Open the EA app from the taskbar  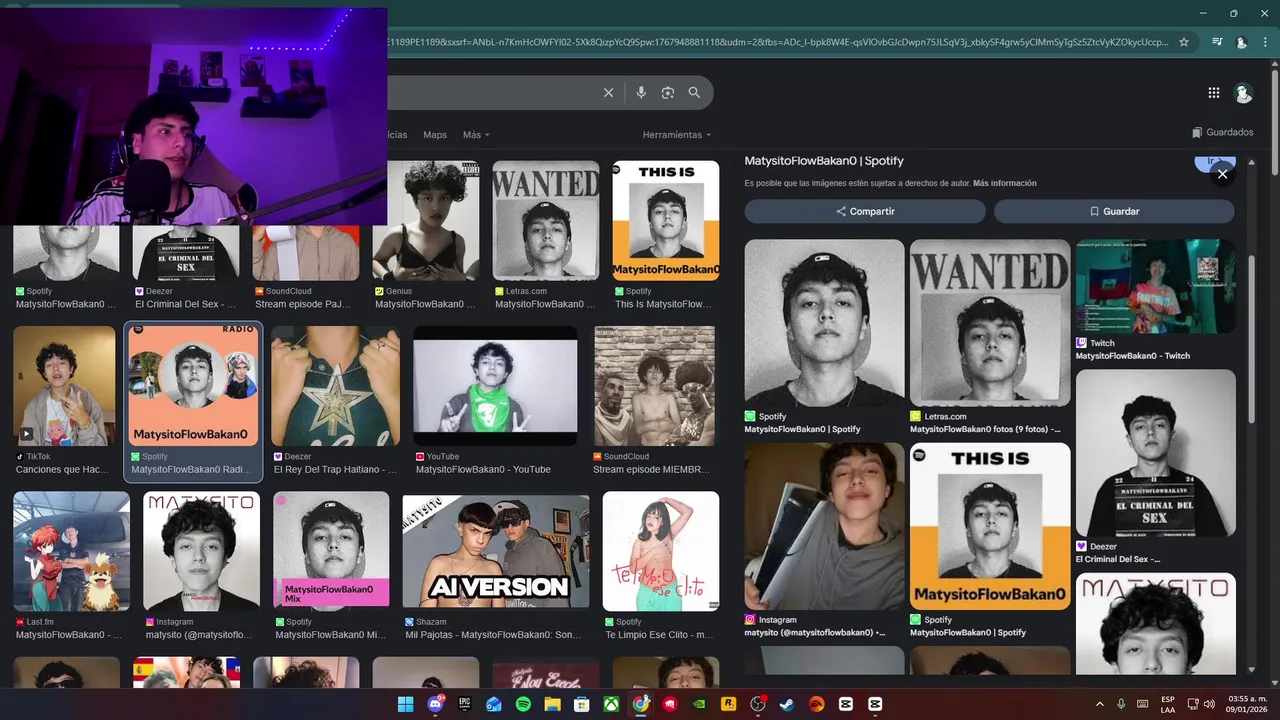click(x=816, y=704)
